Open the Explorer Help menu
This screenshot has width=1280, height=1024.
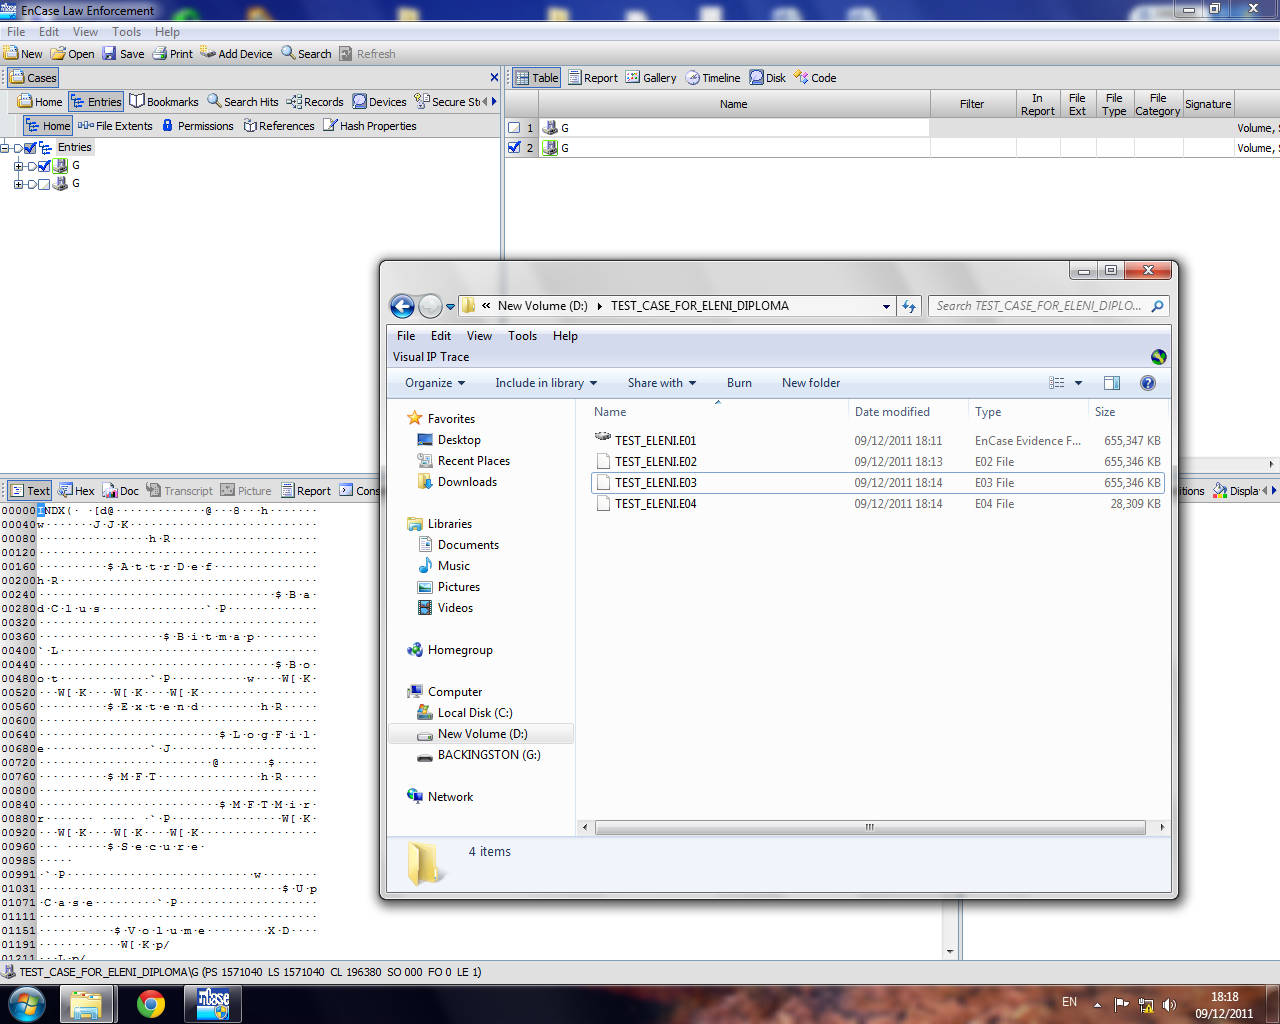pyautogui.click(x=565, y=336)
